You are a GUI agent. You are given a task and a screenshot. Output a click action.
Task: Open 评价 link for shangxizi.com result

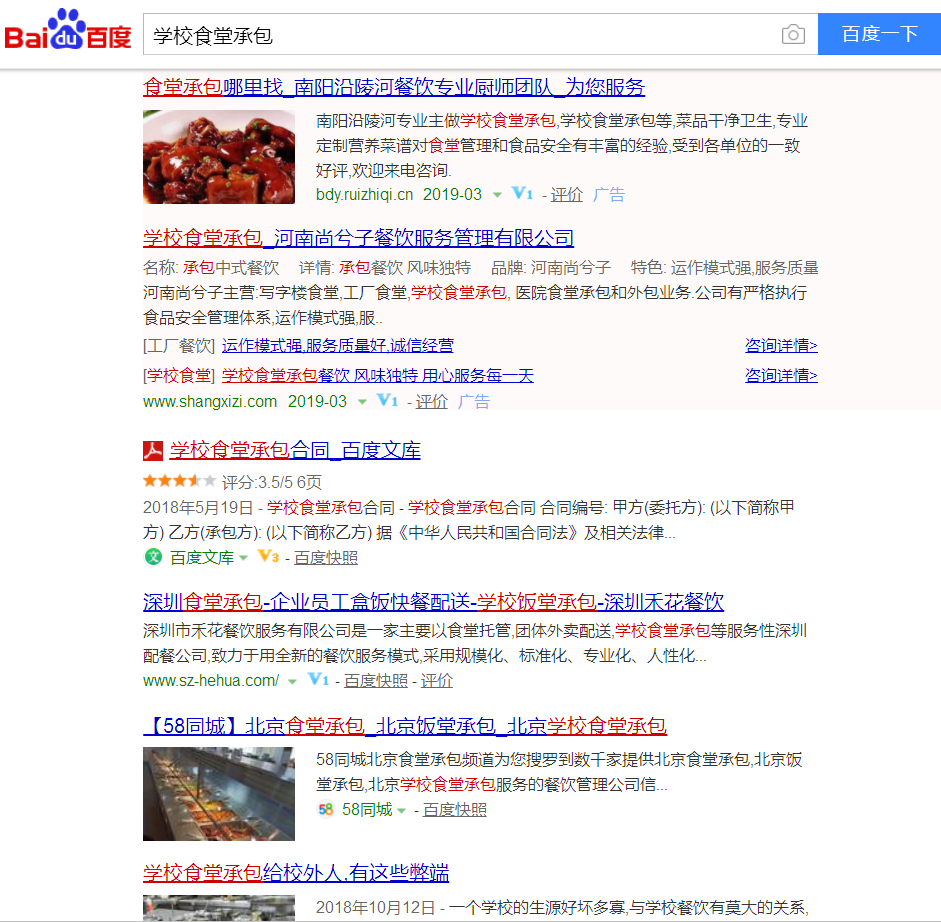coord(431,402)
